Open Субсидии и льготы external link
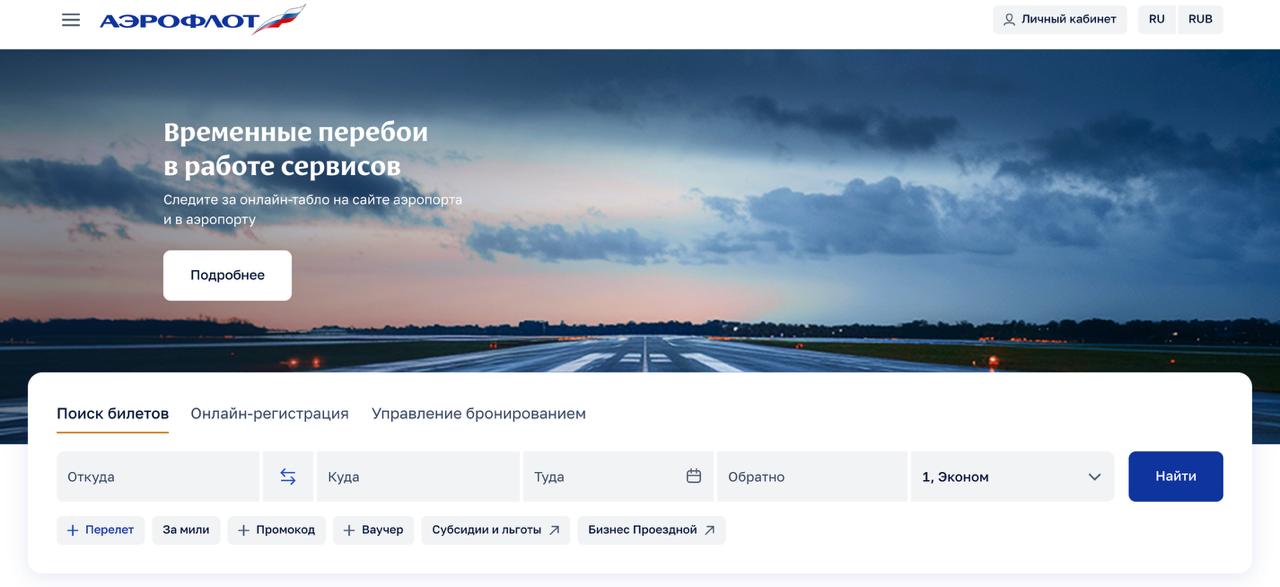 (495, 530)
